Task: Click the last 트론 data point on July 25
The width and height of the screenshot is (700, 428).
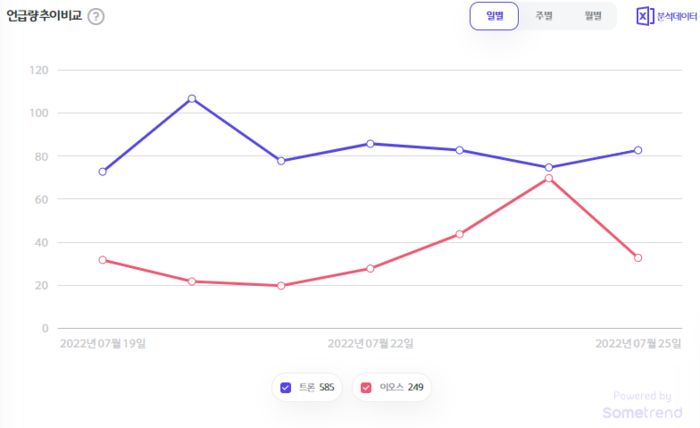Action: (638, 150)
